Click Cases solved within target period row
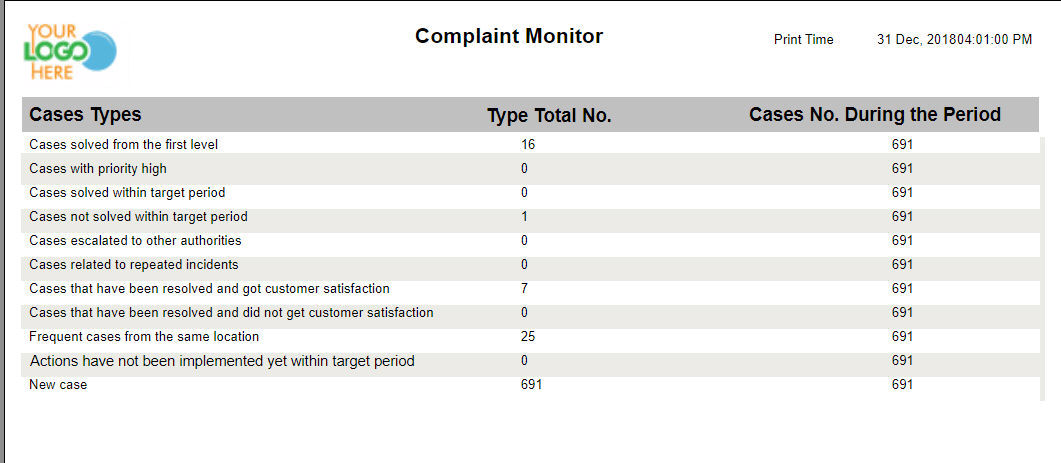The image size is (1061, 463). point(530,193)
